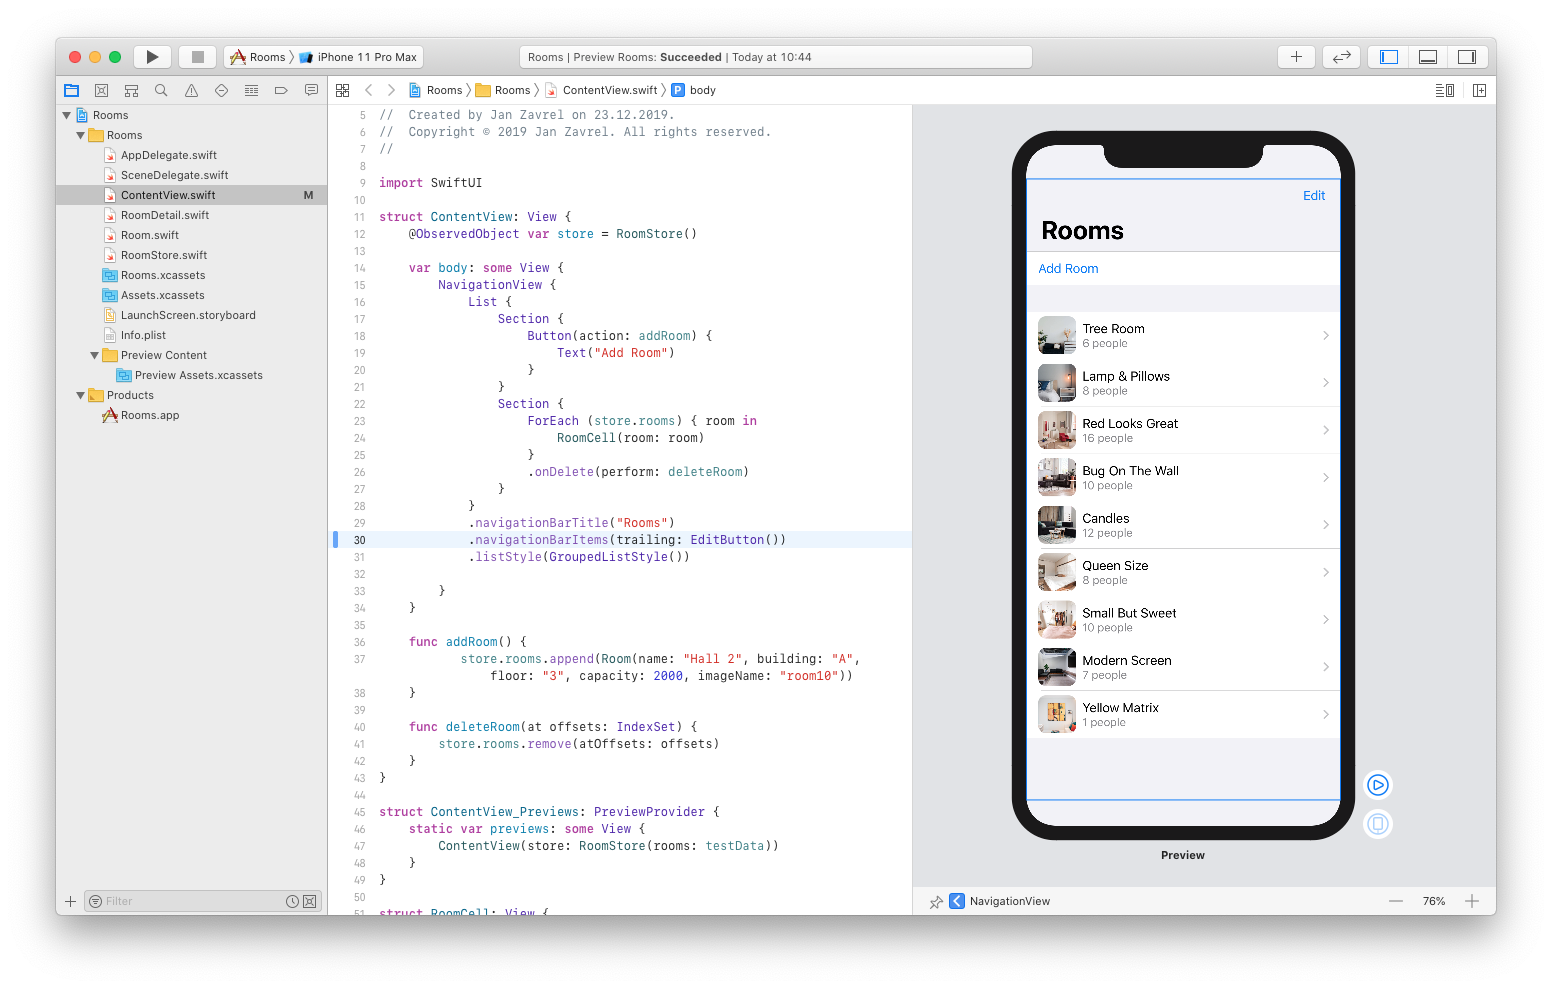
Task: Click the adjust editor options icon
Action: pyautogui.click(x=1444, y=89)
